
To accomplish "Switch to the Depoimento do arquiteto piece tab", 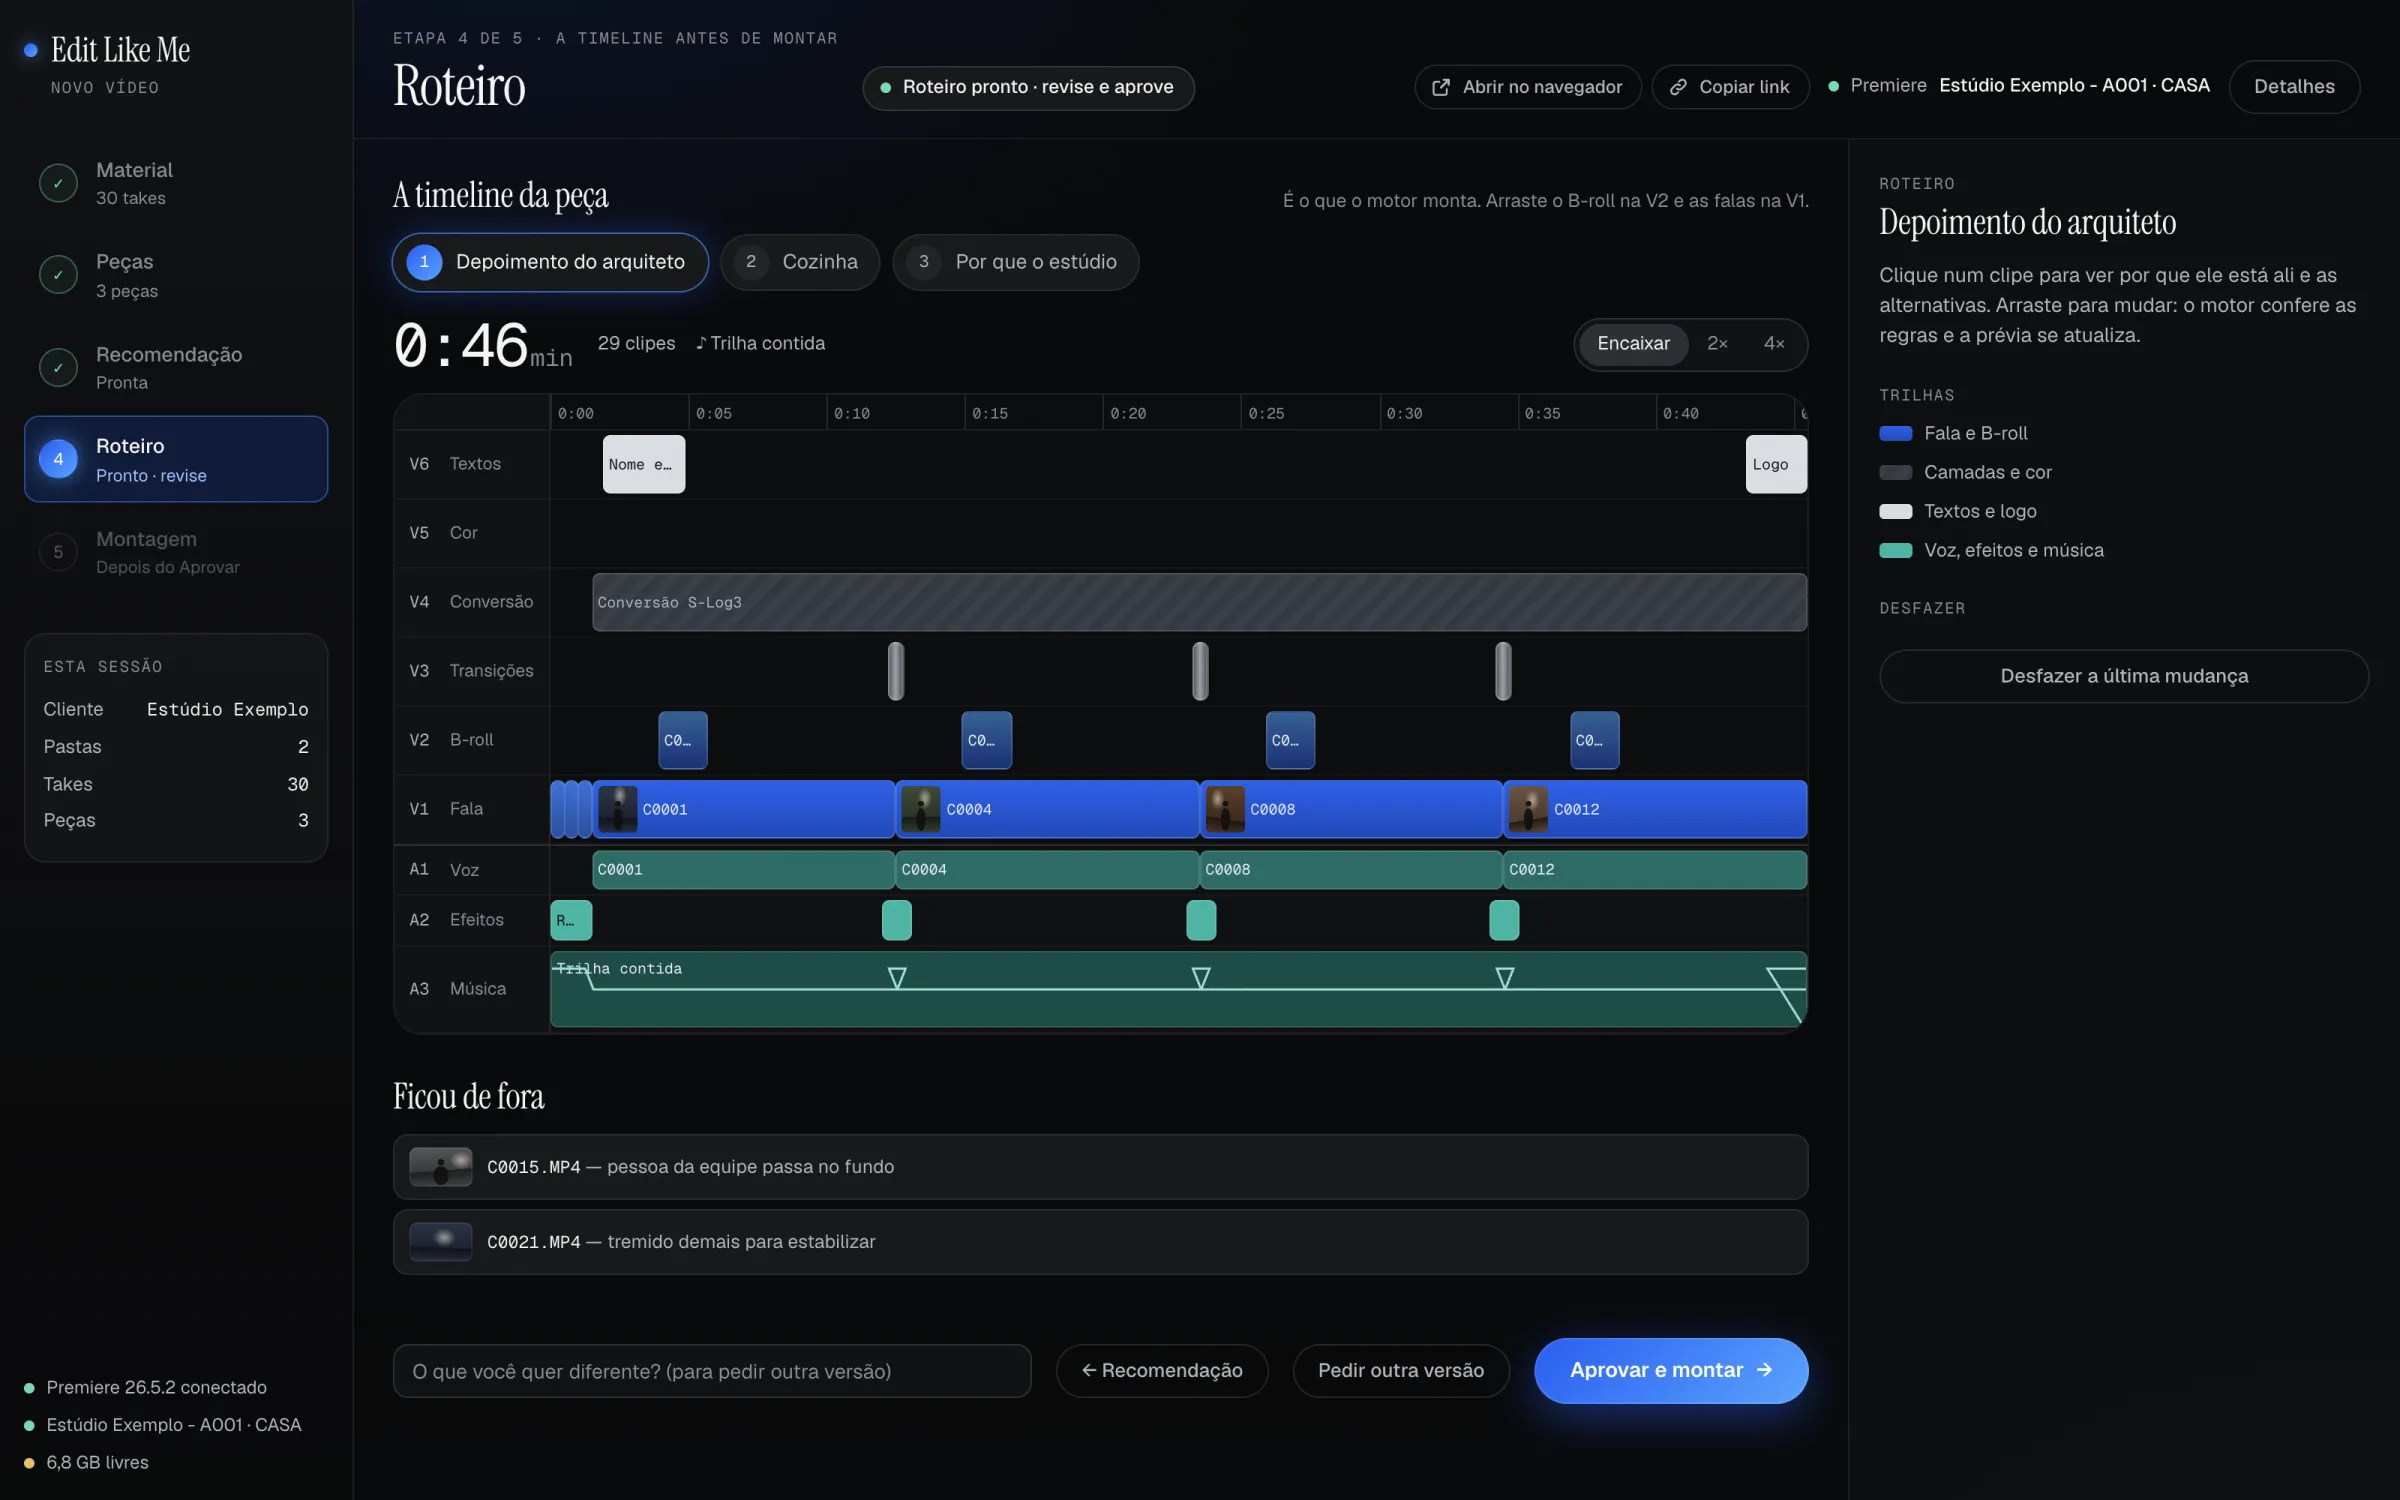I will [550, 262].
